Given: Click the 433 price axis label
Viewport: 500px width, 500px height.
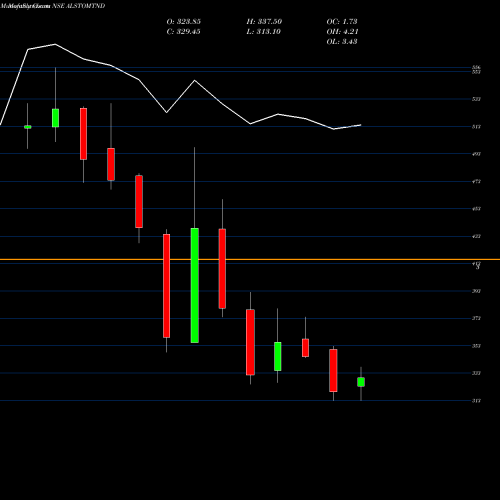Looking at the screenshot, I should 476,236.
